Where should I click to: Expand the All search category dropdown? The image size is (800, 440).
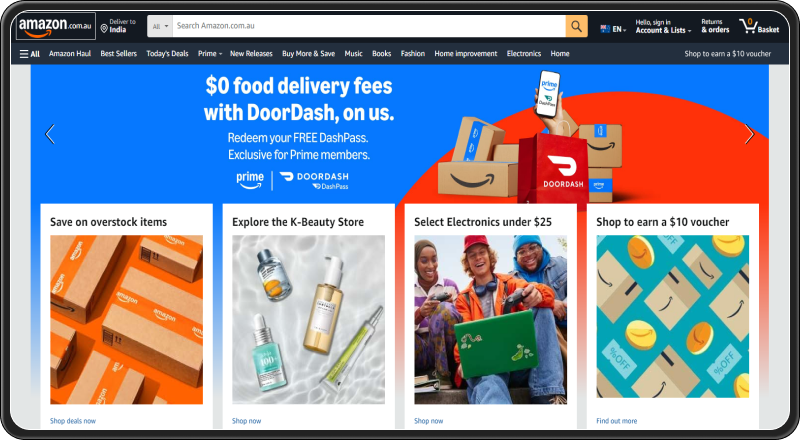pyautogui.click(x=160, y=26)
